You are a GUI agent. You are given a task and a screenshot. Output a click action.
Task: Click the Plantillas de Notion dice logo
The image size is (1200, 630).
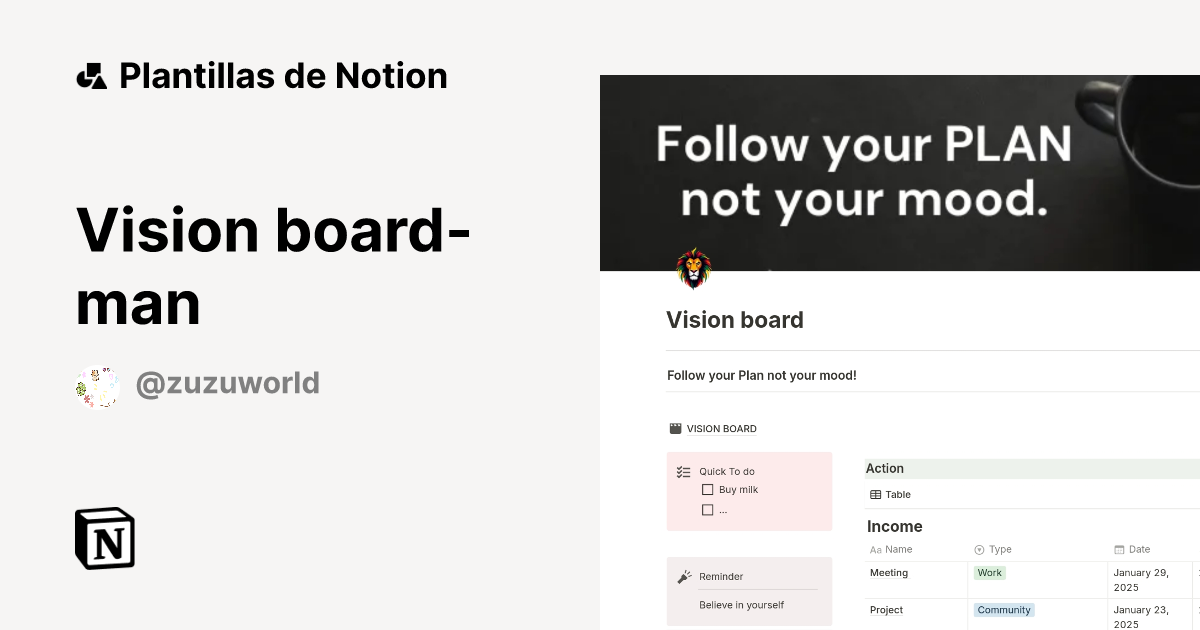[x=91, y=75]
